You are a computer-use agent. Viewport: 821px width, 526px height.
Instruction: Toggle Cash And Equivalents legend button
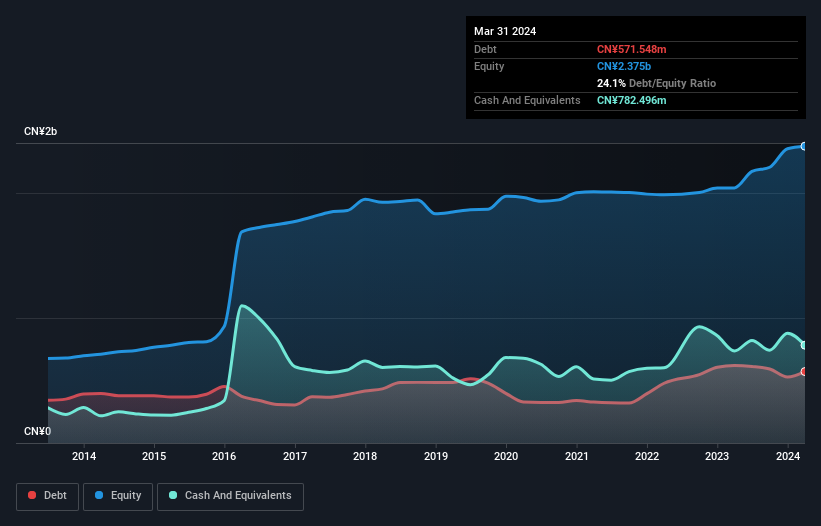(230, 496)
